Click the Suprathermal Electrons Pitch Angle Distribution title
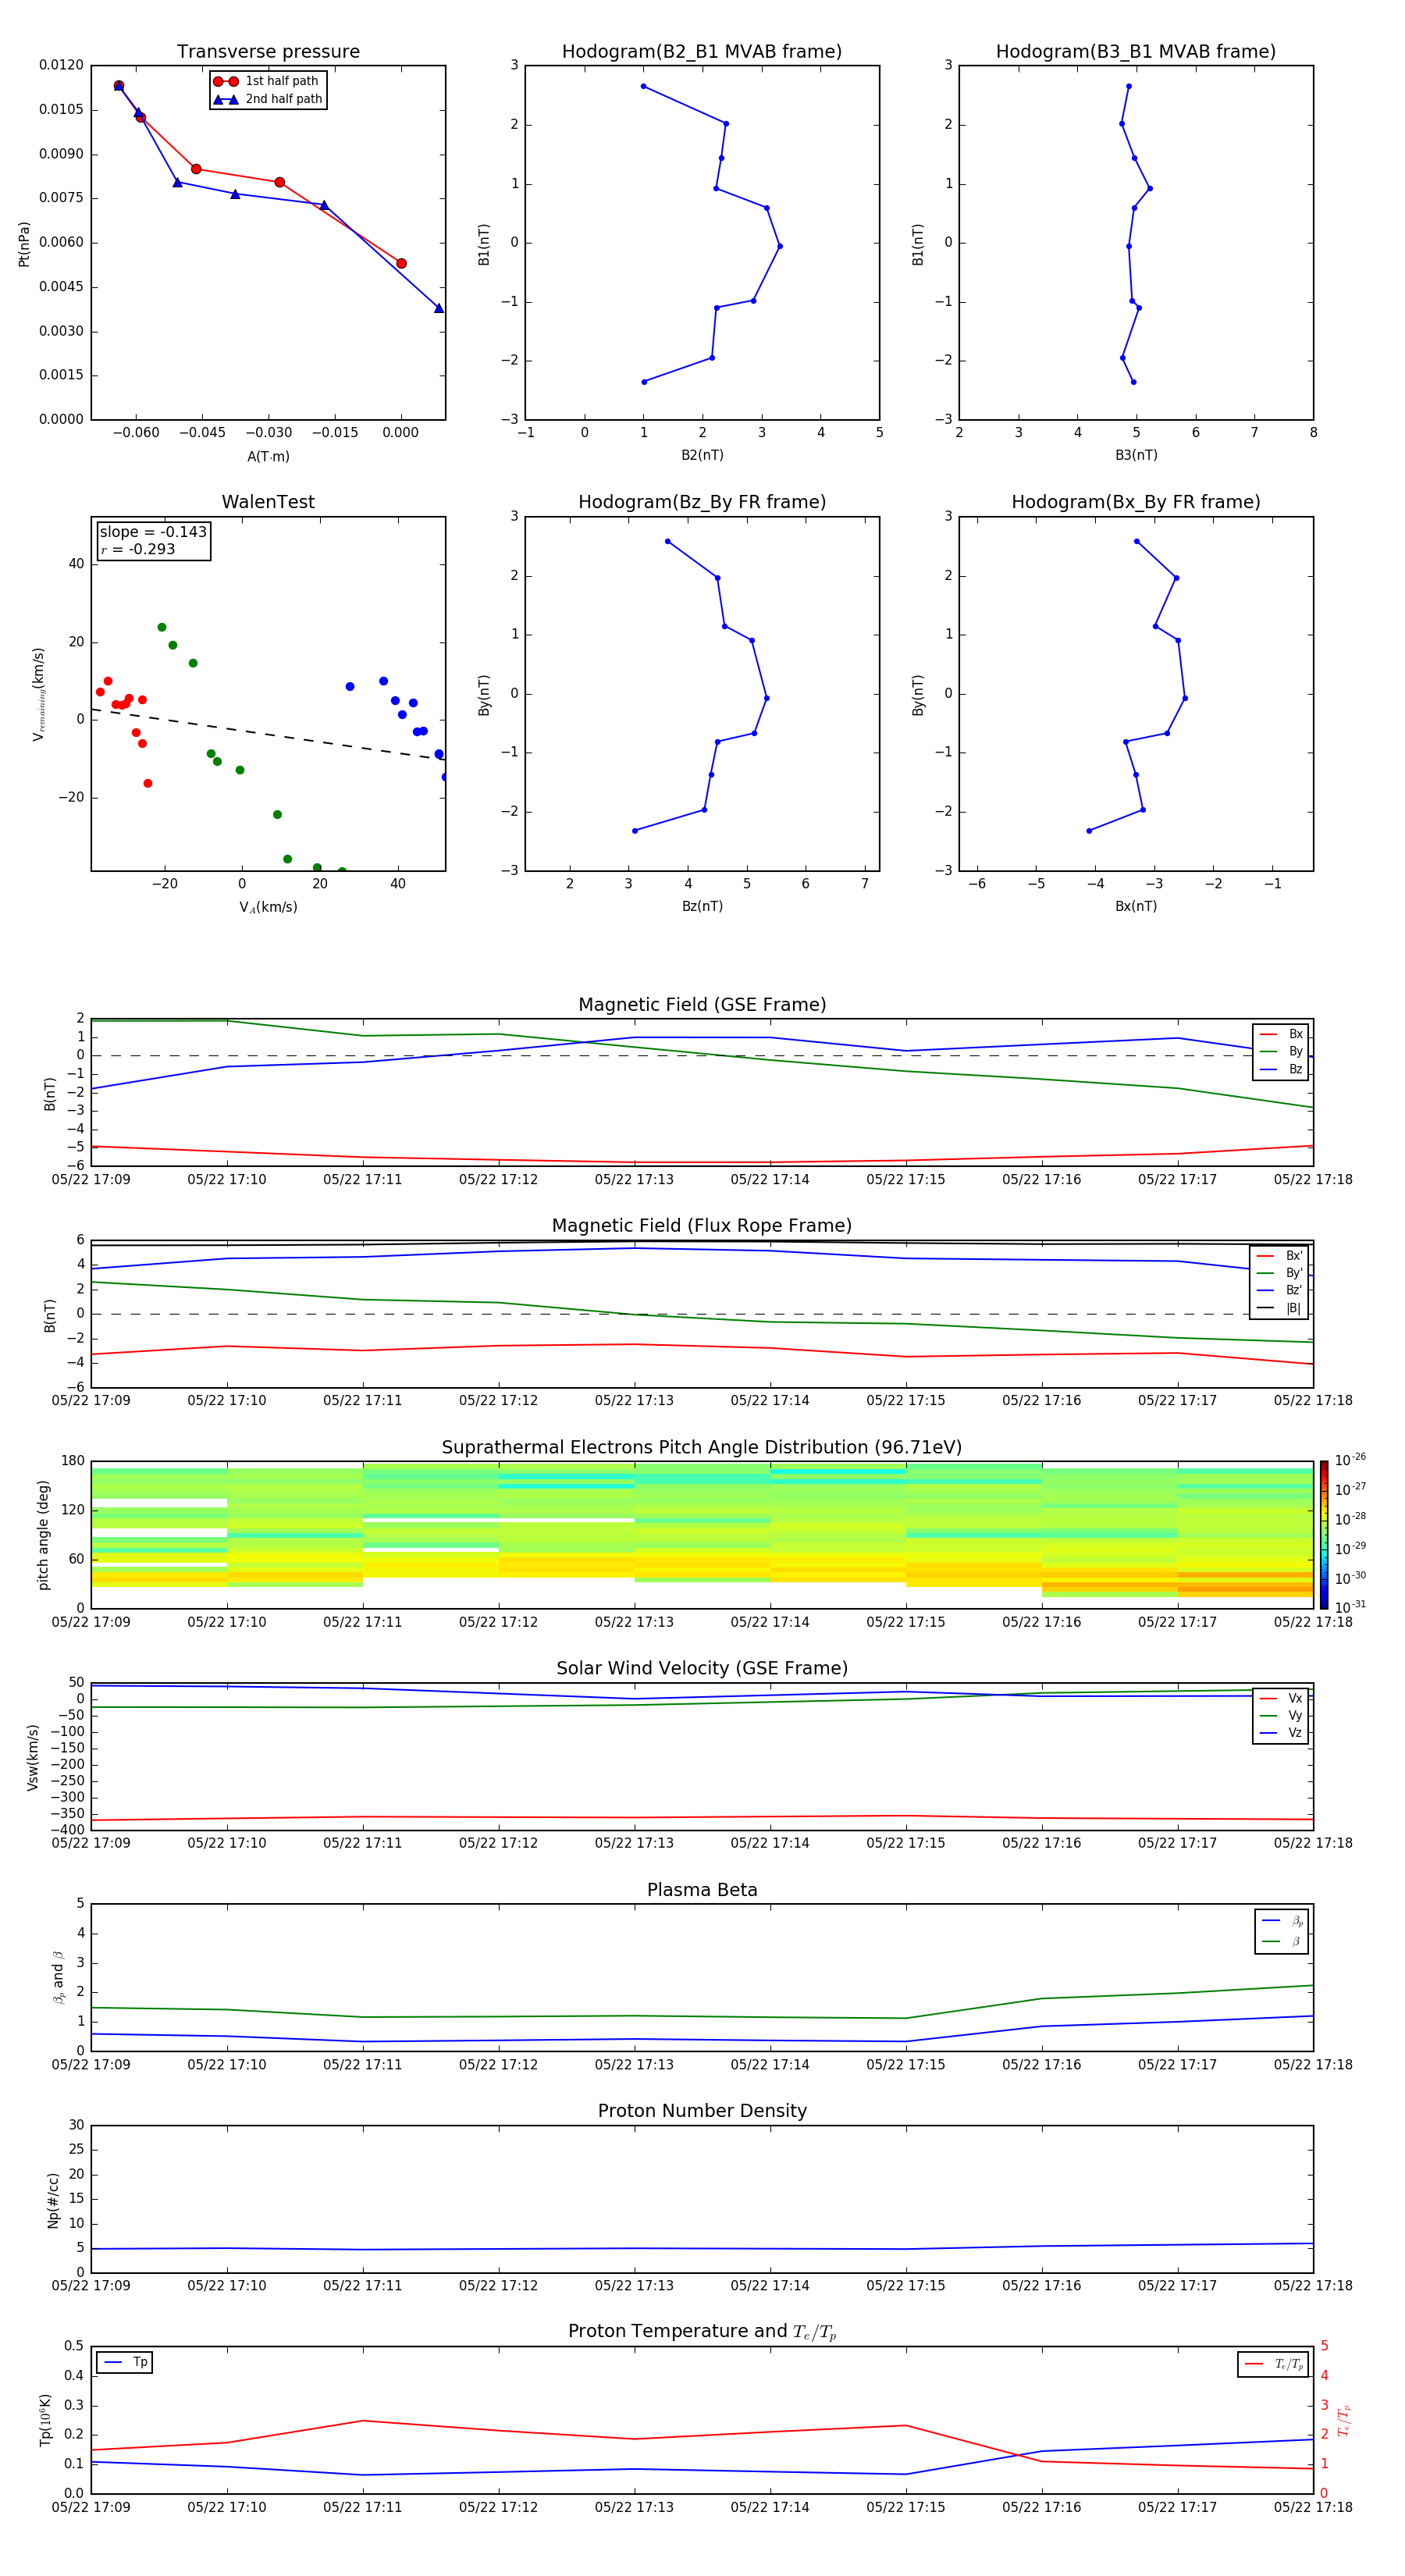This screenshot has height=2576, width=1405. [x=702, y=1447]
